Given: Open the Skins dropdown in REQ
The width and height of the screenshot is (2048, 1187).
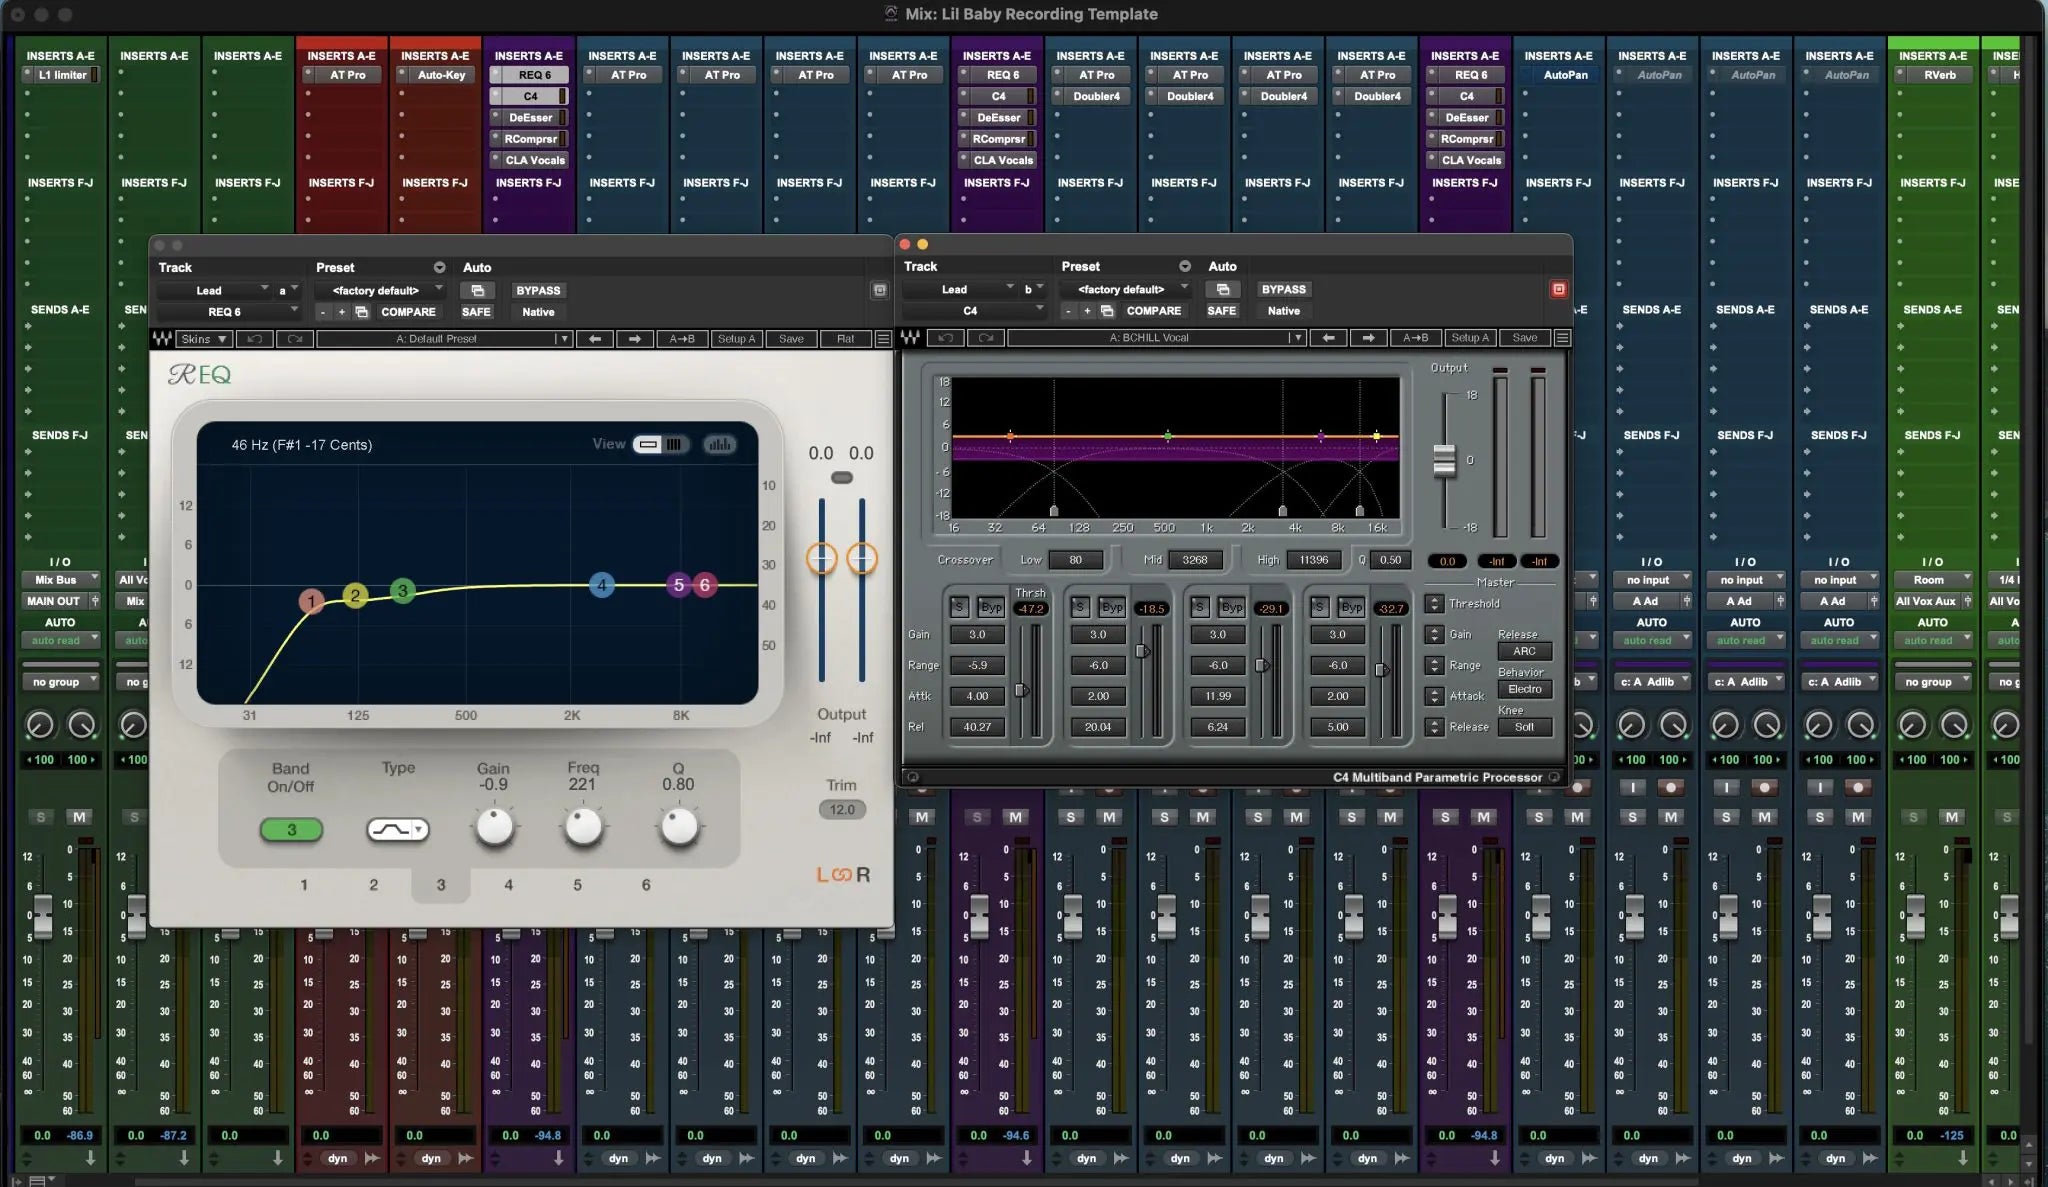Looking at the screenshot, I should click(x=202, y=339).
